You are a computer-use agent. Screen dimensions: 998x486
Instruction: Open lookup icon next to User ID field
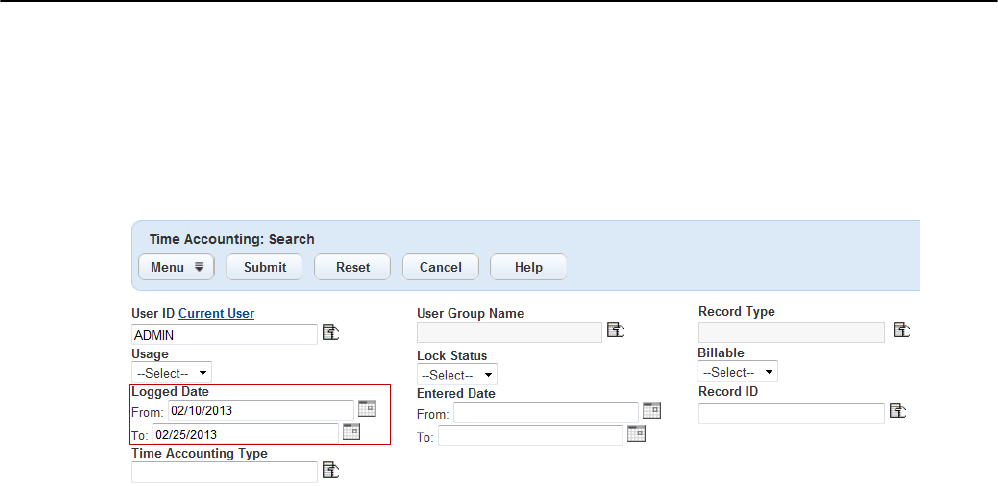click(x=331, y=333)
